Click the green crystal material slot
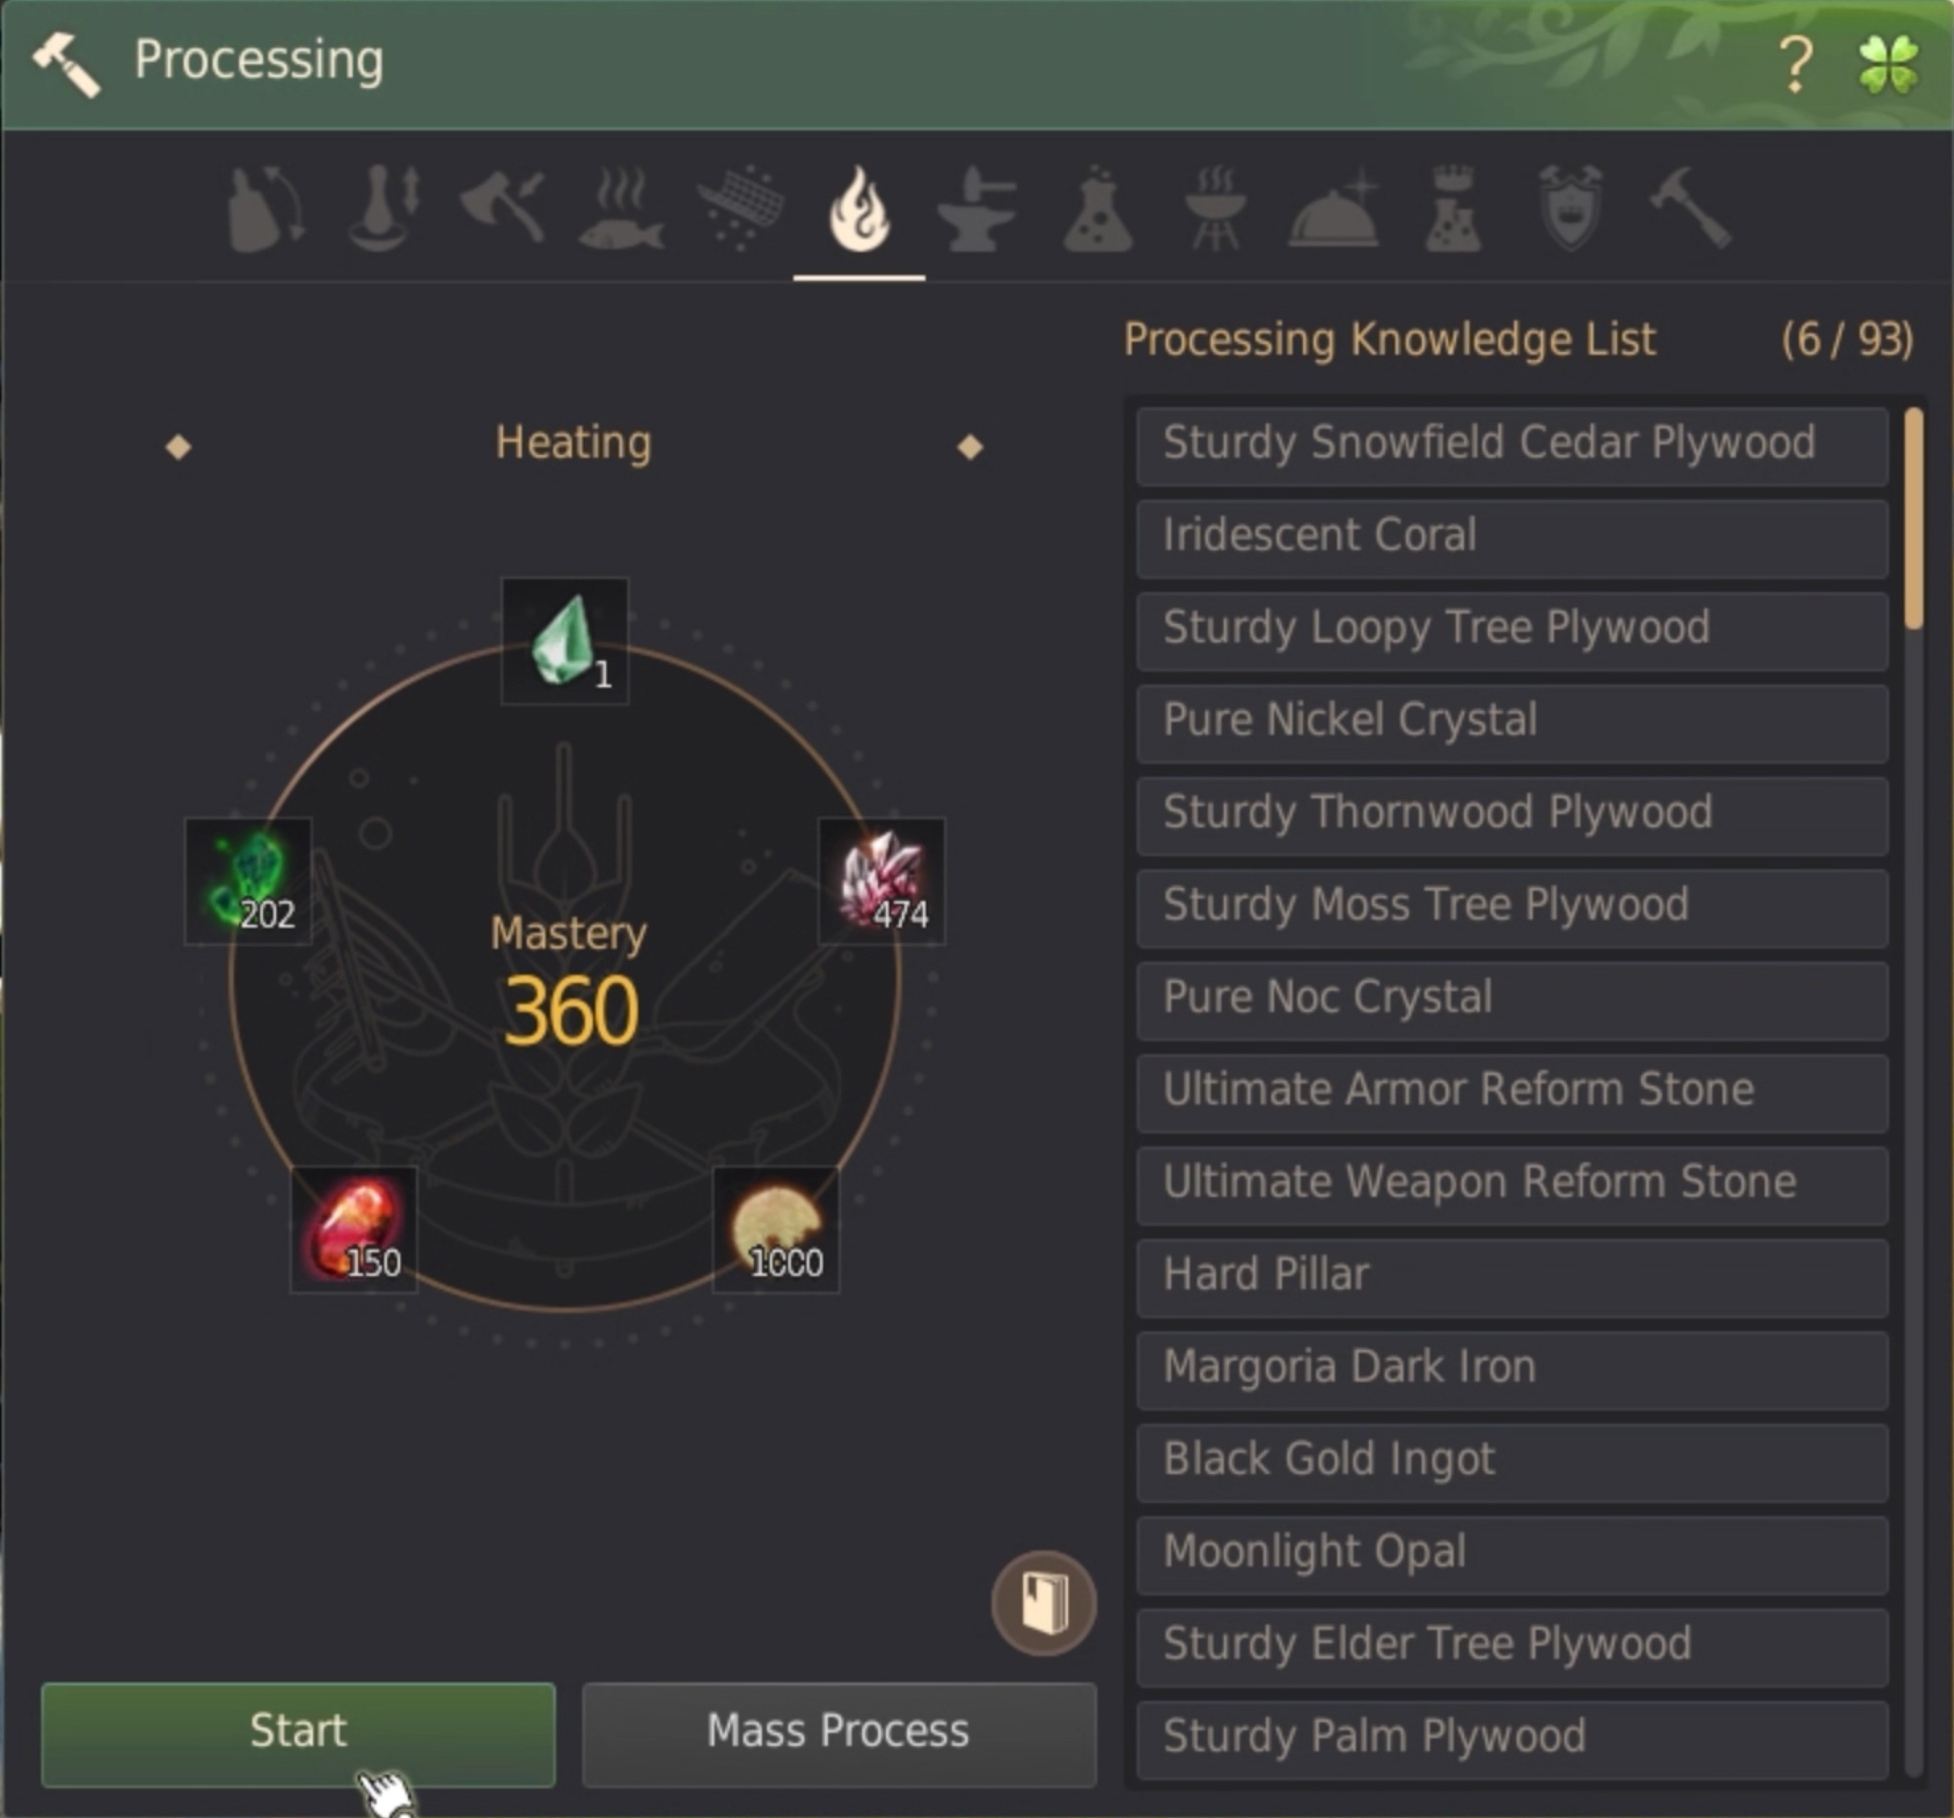Screen dimensions: 1954x1818 (565, 641)
